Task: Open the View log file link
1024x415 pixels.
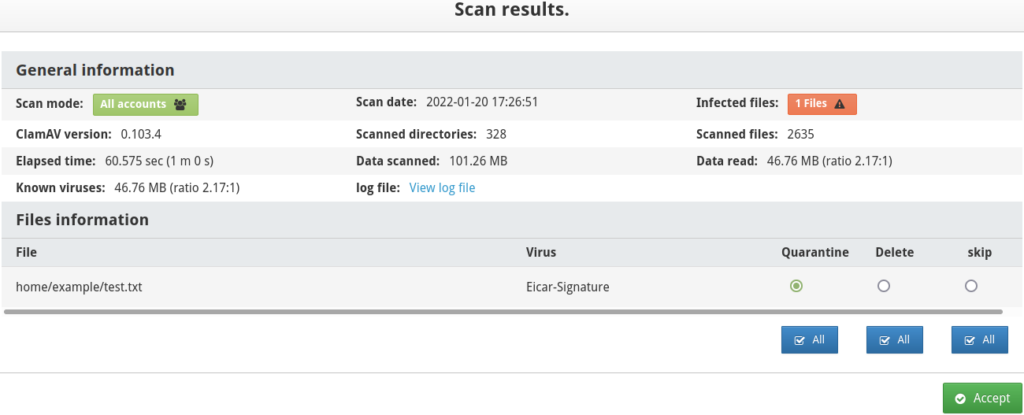Action: pyautogui.click(x=442, y=188)
